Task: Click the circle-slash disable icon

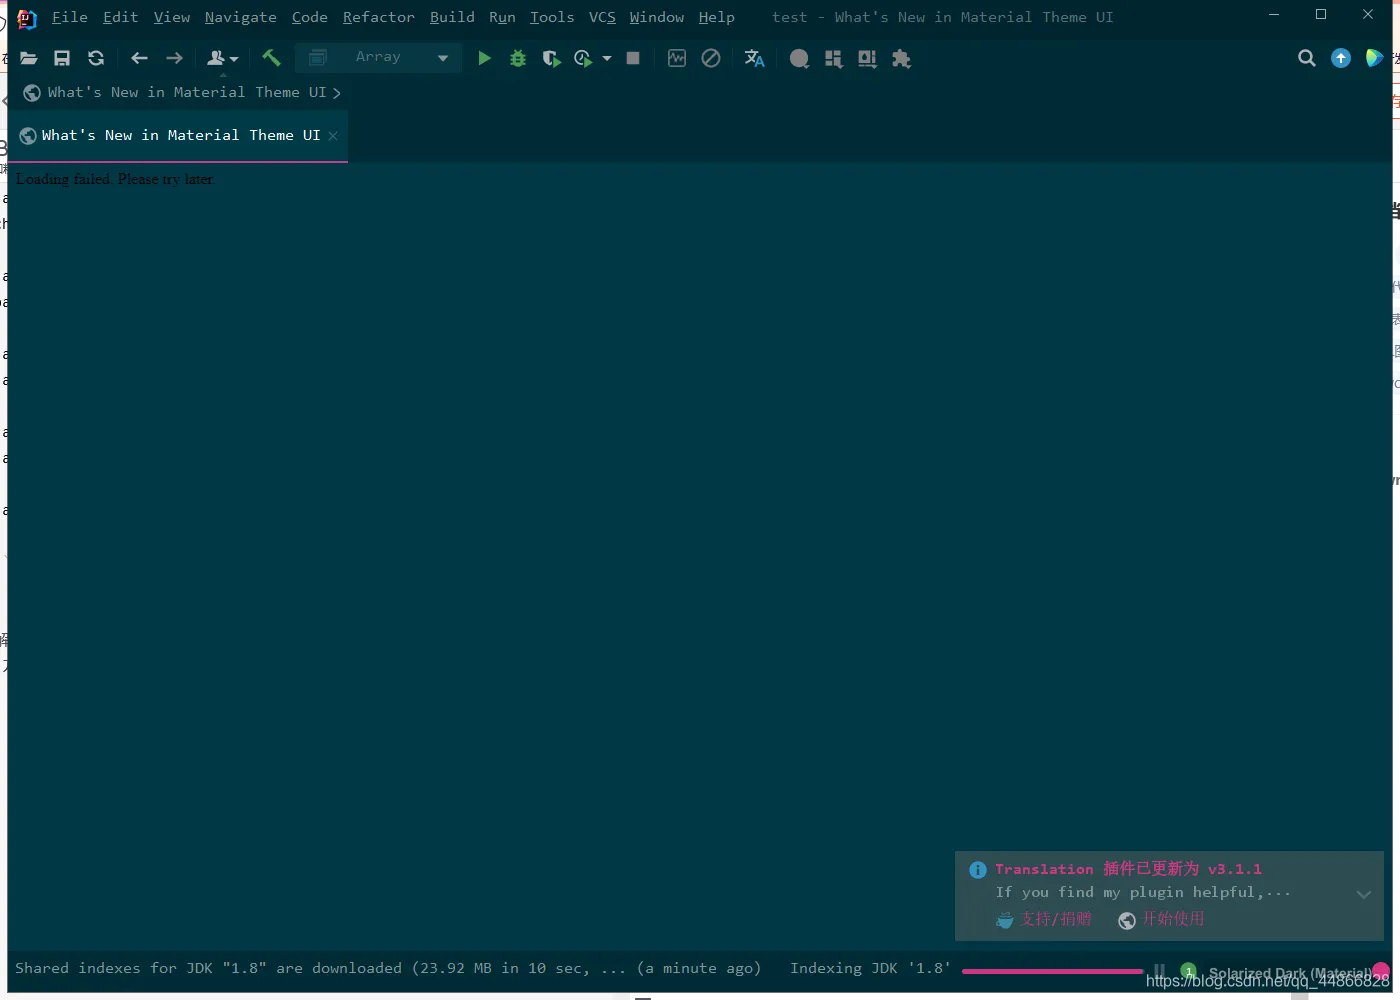Action: (x=711, y=59)
